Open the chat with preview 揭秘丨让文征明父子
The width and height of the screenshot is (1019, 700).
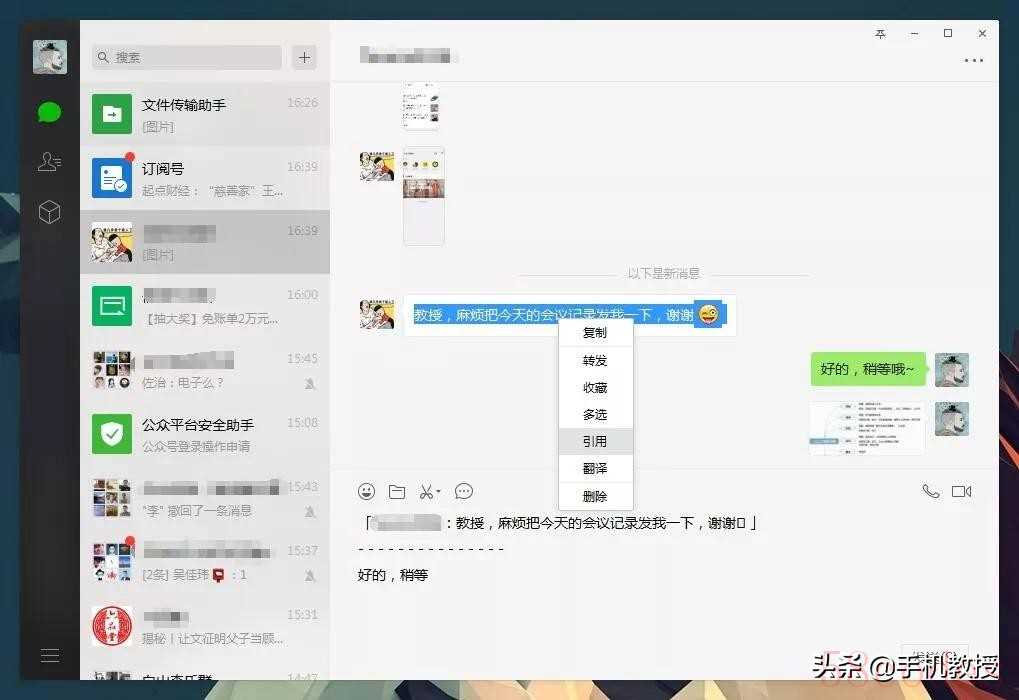[x=205, y=626]
